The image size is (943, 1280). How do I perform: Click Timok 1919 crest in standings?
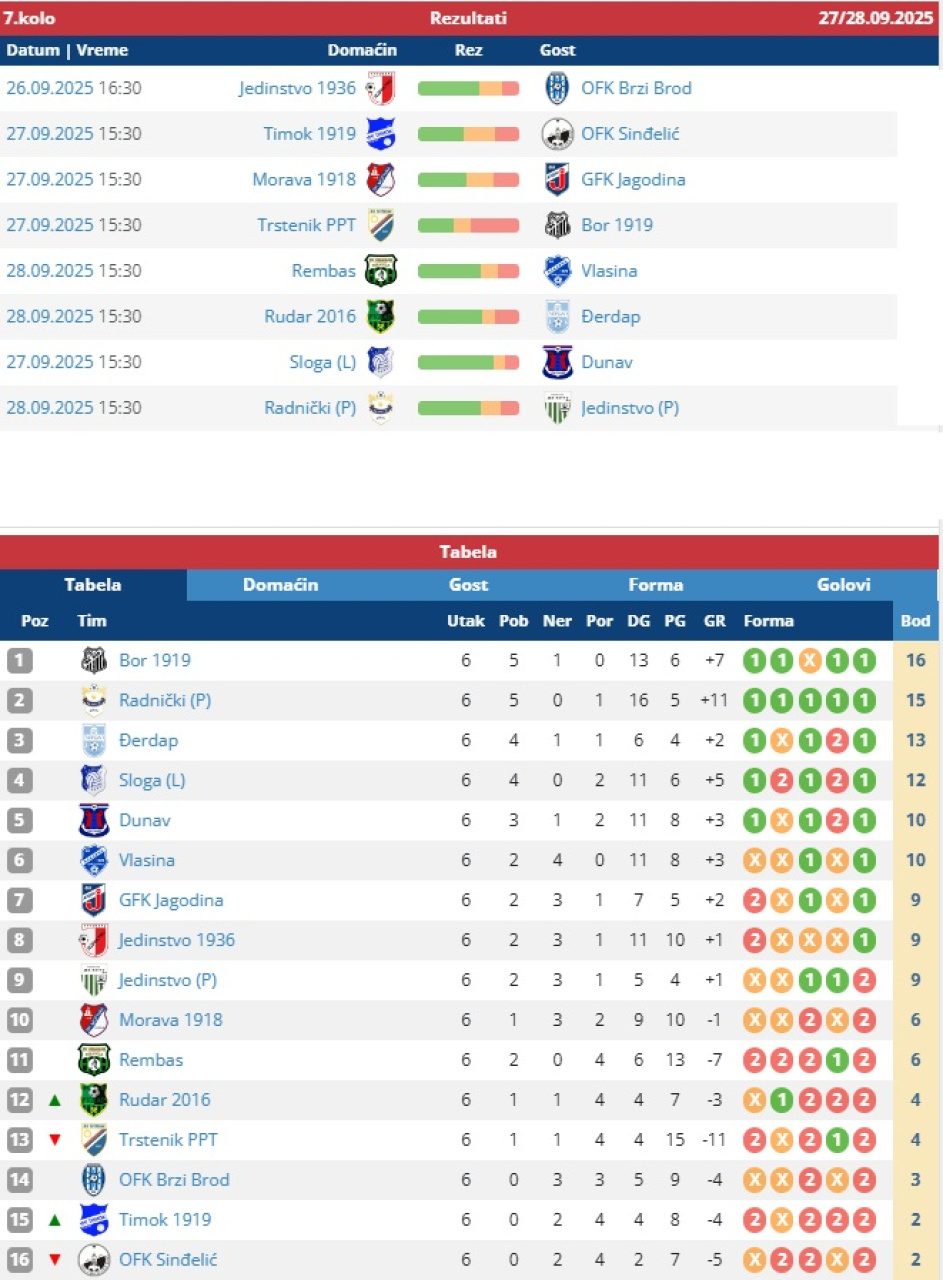(x=94, y=1220)
